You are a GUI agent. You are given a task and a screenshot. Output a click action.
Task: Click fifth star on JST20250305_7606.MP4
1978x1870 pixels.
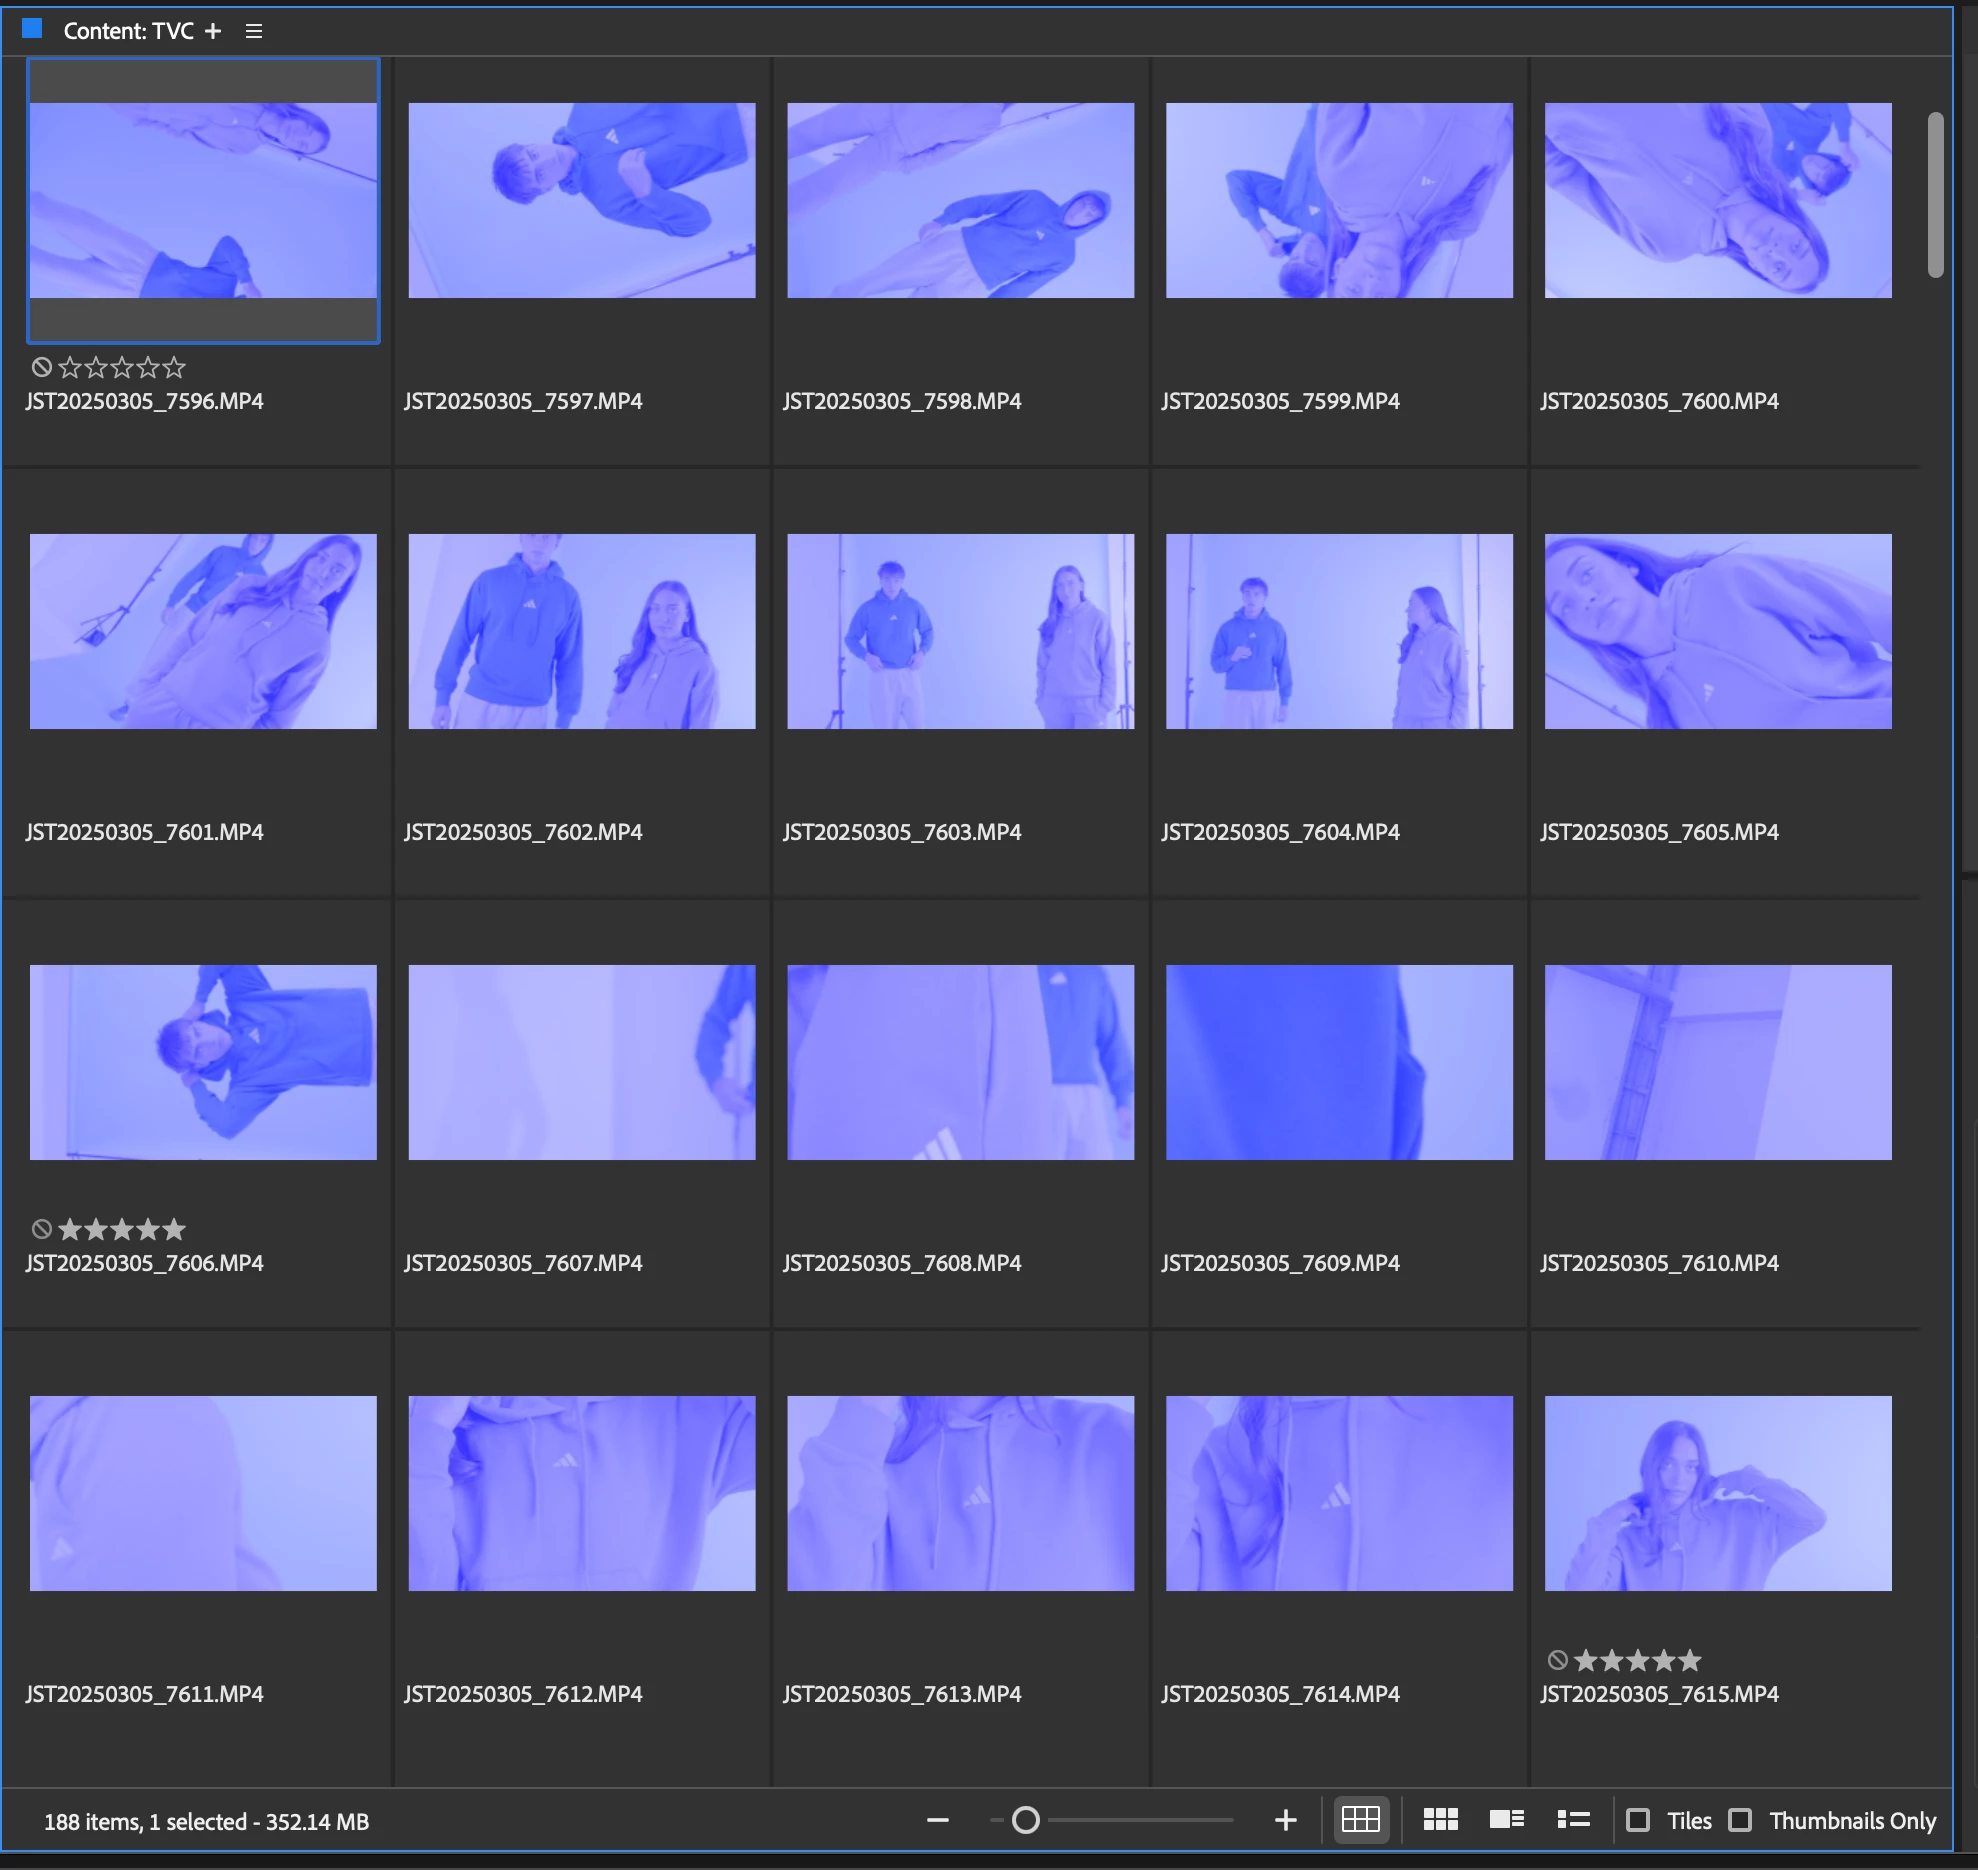tap(174, 1229)
